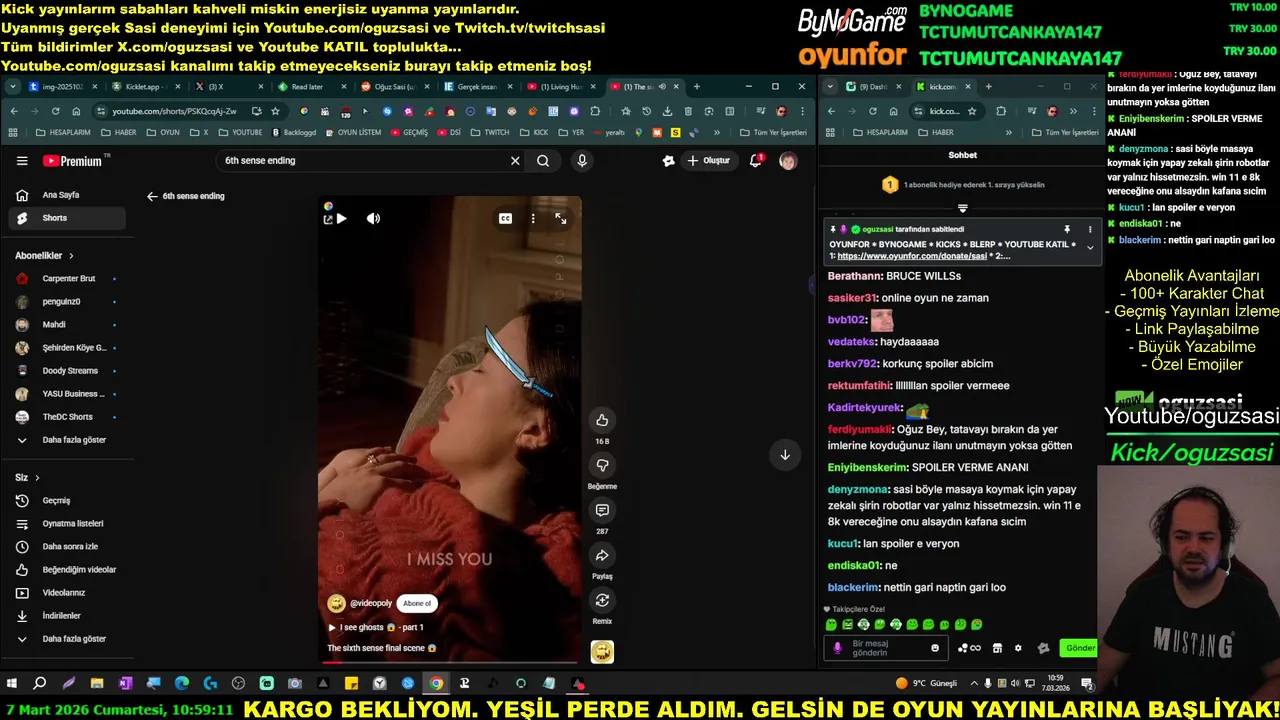Open Daha sonra izle list
1280x720 pixels.
[66, 546]
